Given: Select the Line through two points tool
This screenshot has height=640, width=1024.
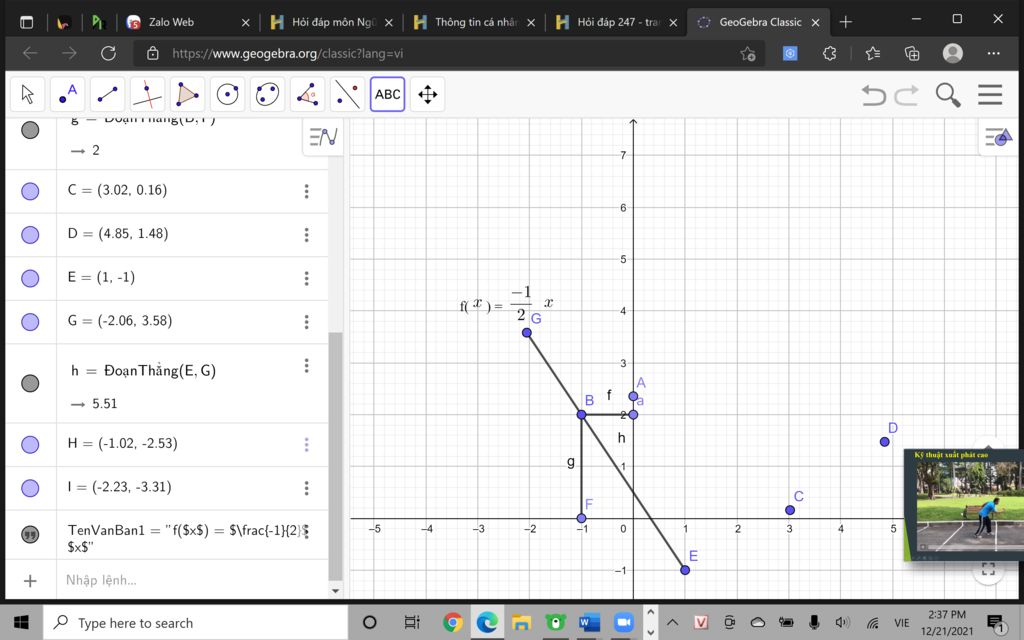Looking at the screenshot, I should [x=108, y=94].
